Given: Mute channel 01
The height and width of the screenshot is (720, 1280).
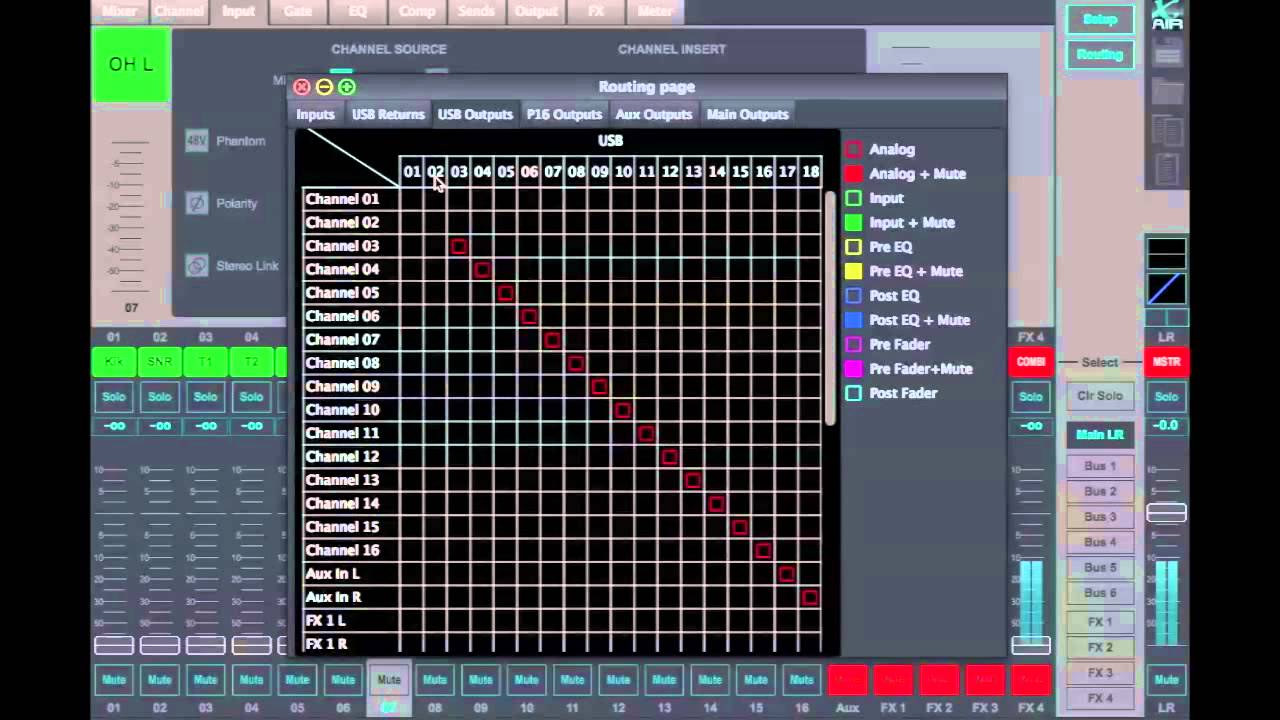Looking at the screenshot, I should pyautogui.click(x=113, y=679).
